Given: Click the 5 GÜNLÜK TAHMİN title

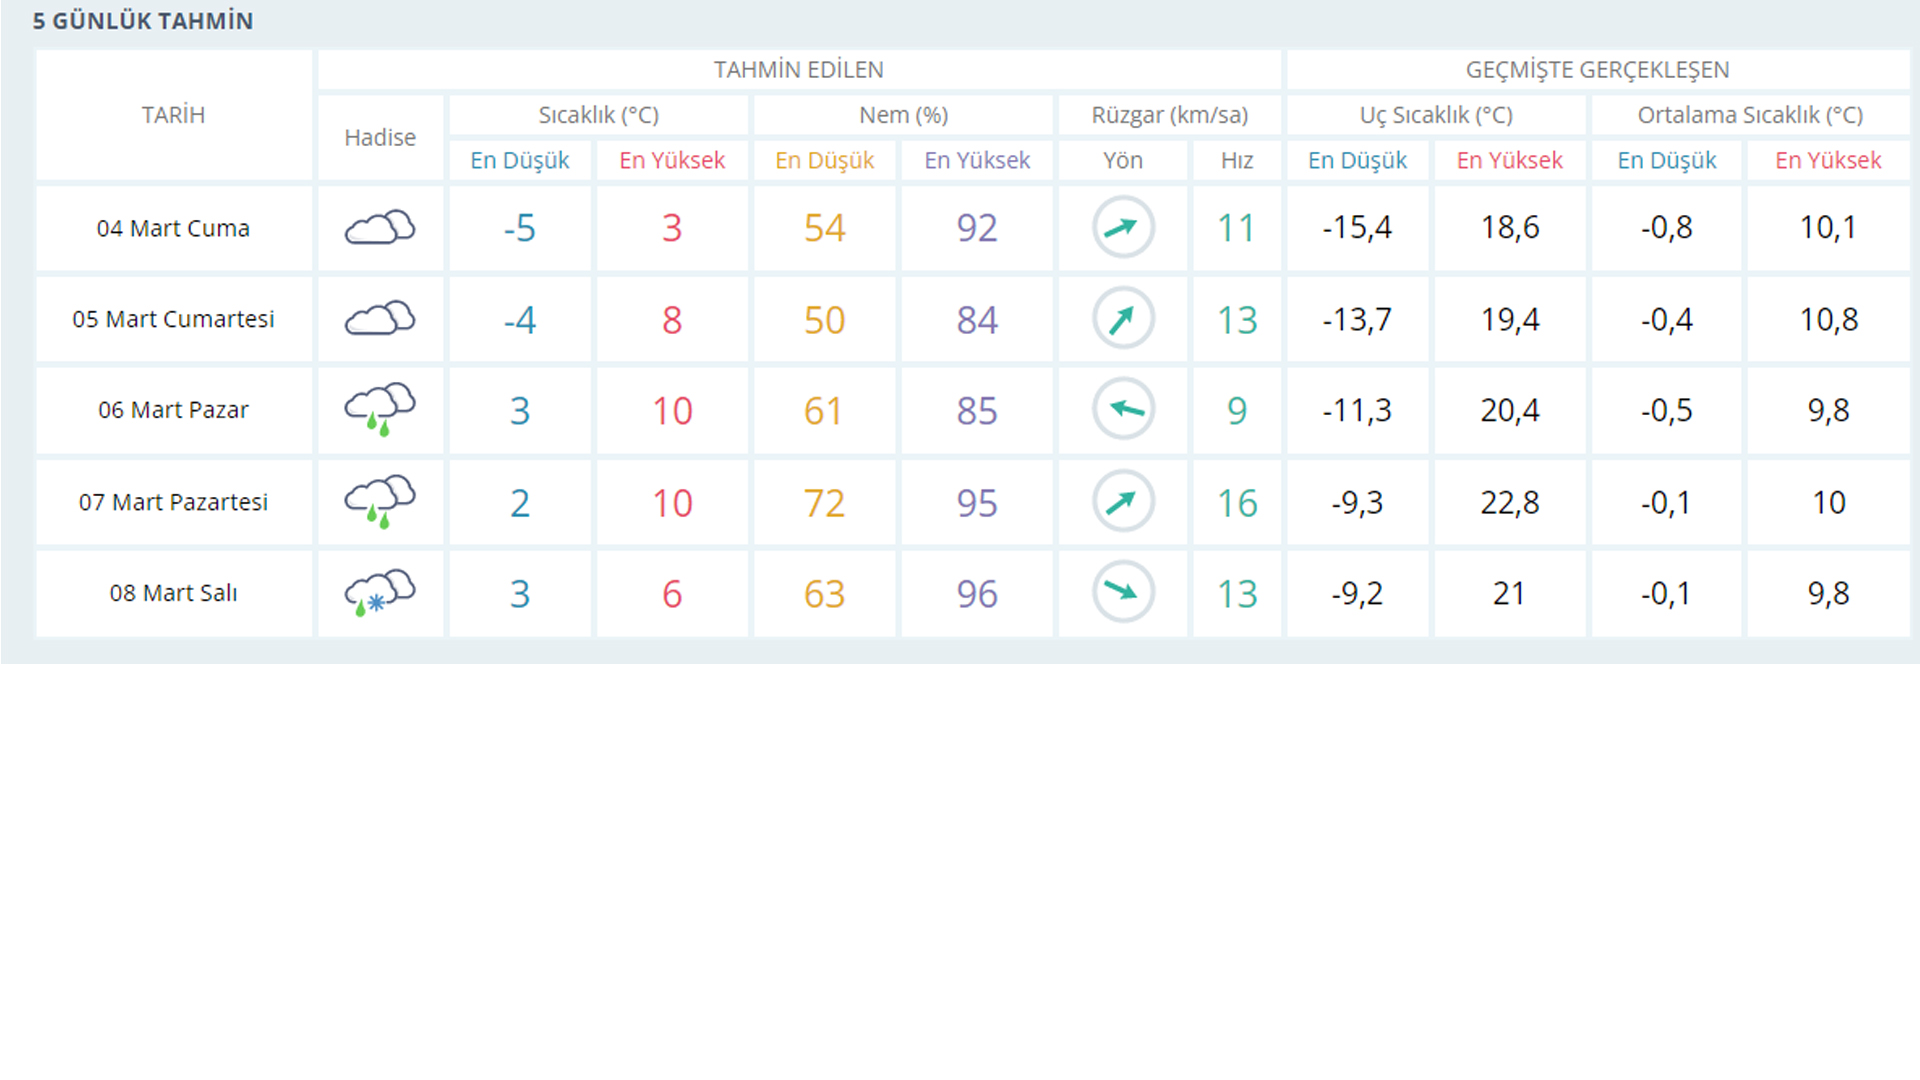Looking at the screenshot, I should coord(143,21).
